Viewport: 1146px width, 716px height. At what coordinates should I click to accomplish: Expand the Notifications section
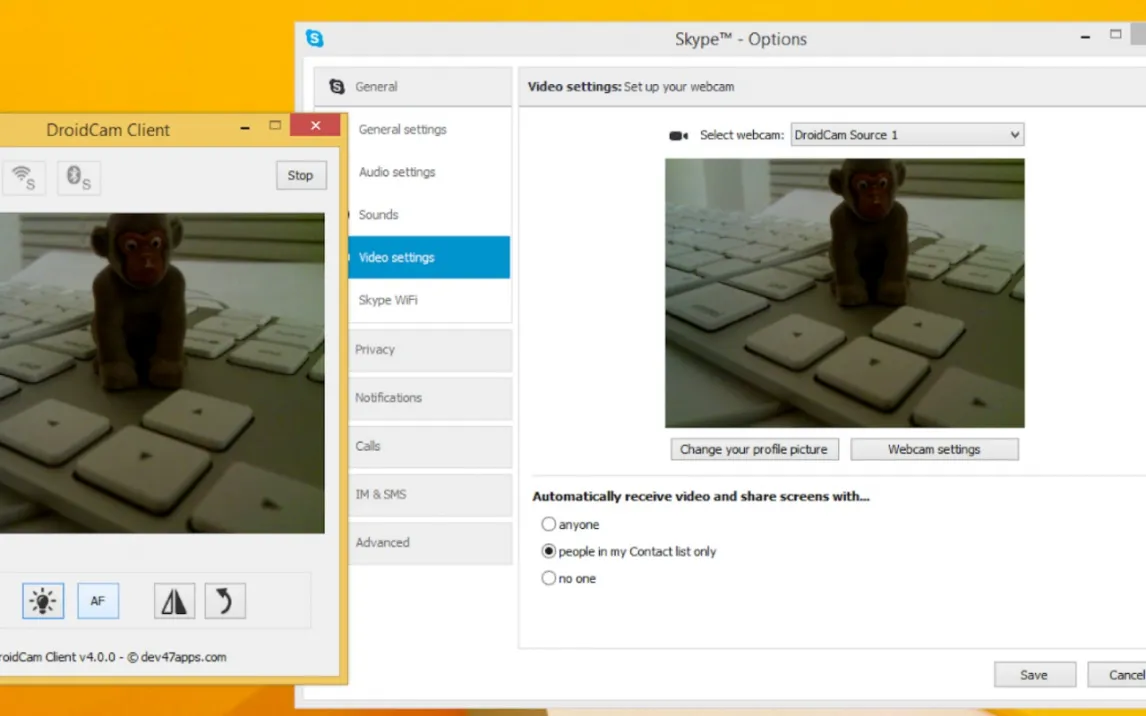pyautogui.click(x=430, y=398)
